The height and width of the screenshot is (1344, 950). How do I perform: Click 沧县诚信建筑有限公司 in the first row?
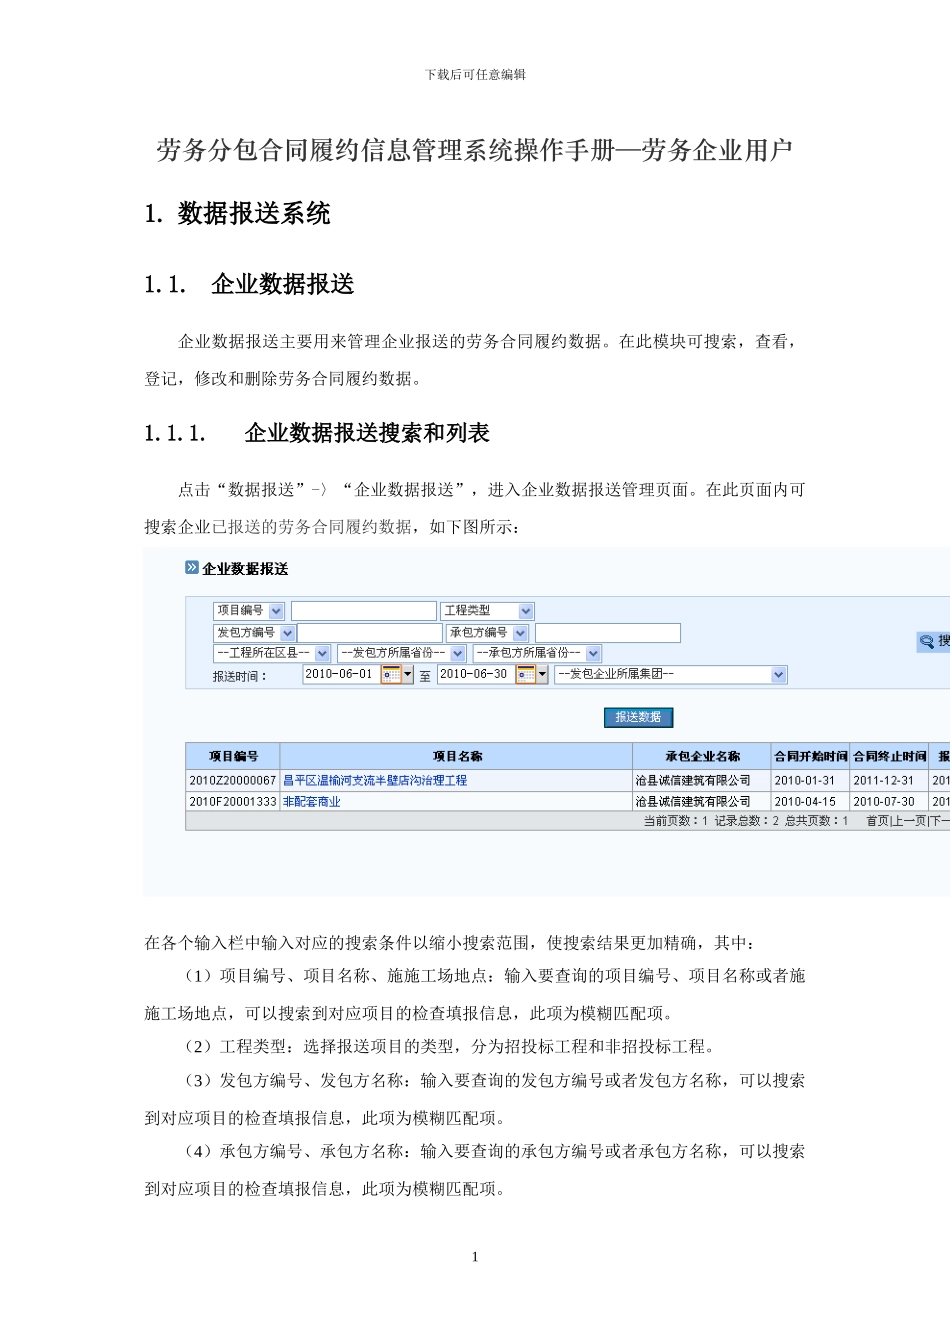coord(693,780)
